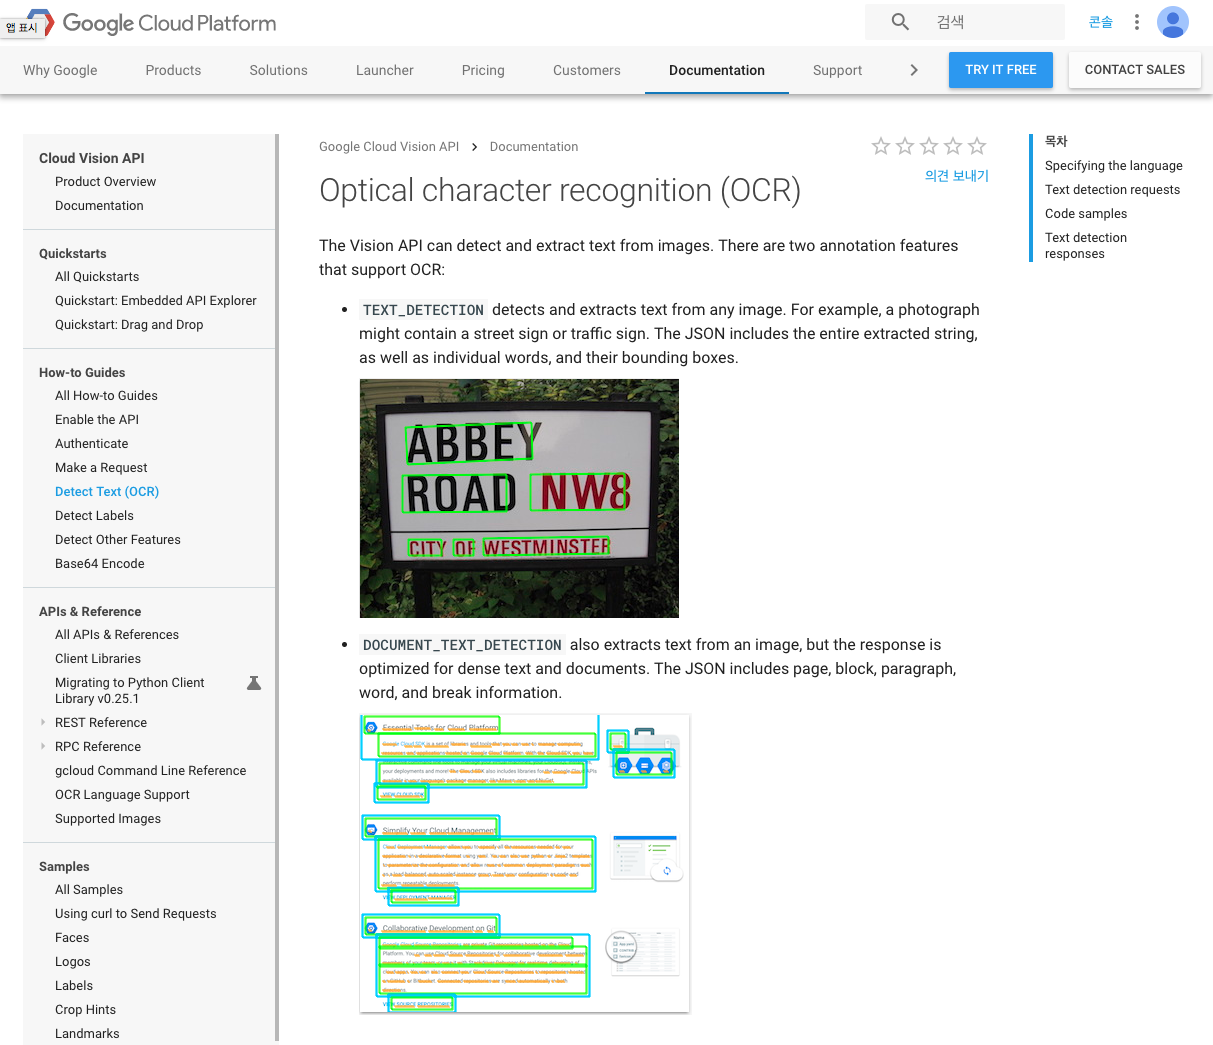Screen dimensions: 1213x1045
Task: Open the Products menu
Action: (173, 70)
